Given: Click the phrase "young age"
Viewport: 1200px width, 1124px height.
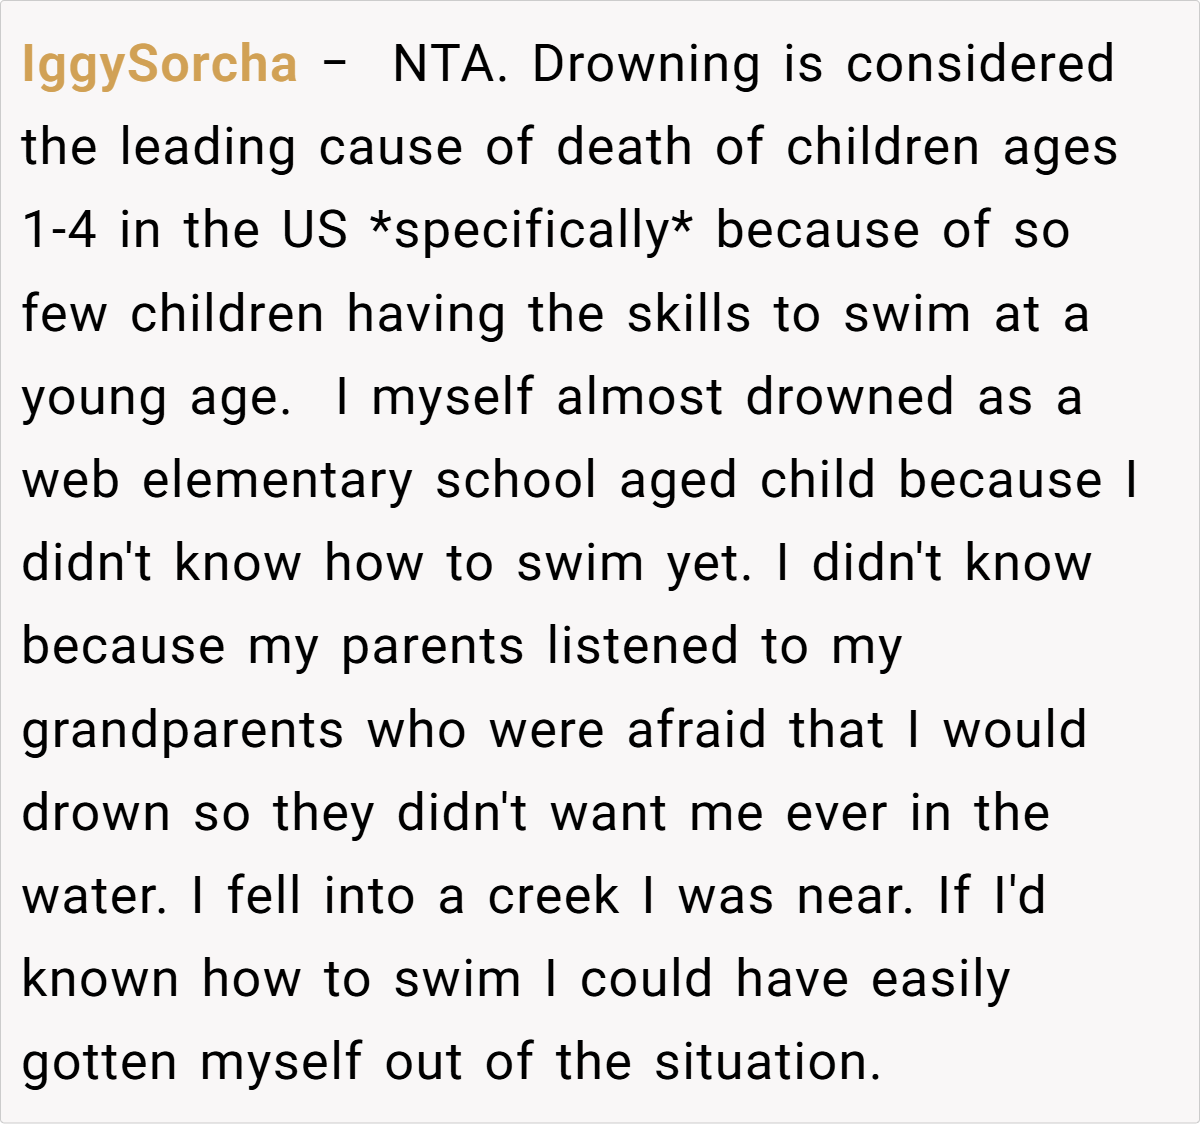Looking at the screenshot, I should 155,397.
